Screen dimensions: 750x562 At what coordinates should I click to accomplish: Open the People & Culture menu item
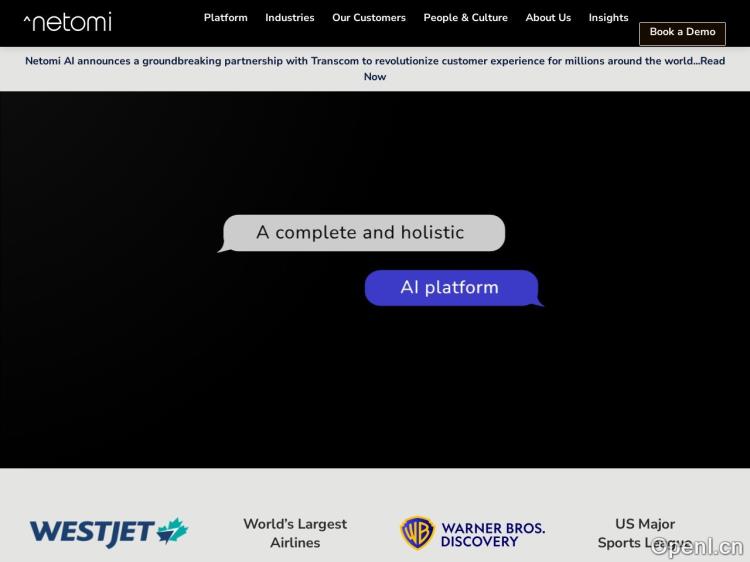tap(465, 18)
